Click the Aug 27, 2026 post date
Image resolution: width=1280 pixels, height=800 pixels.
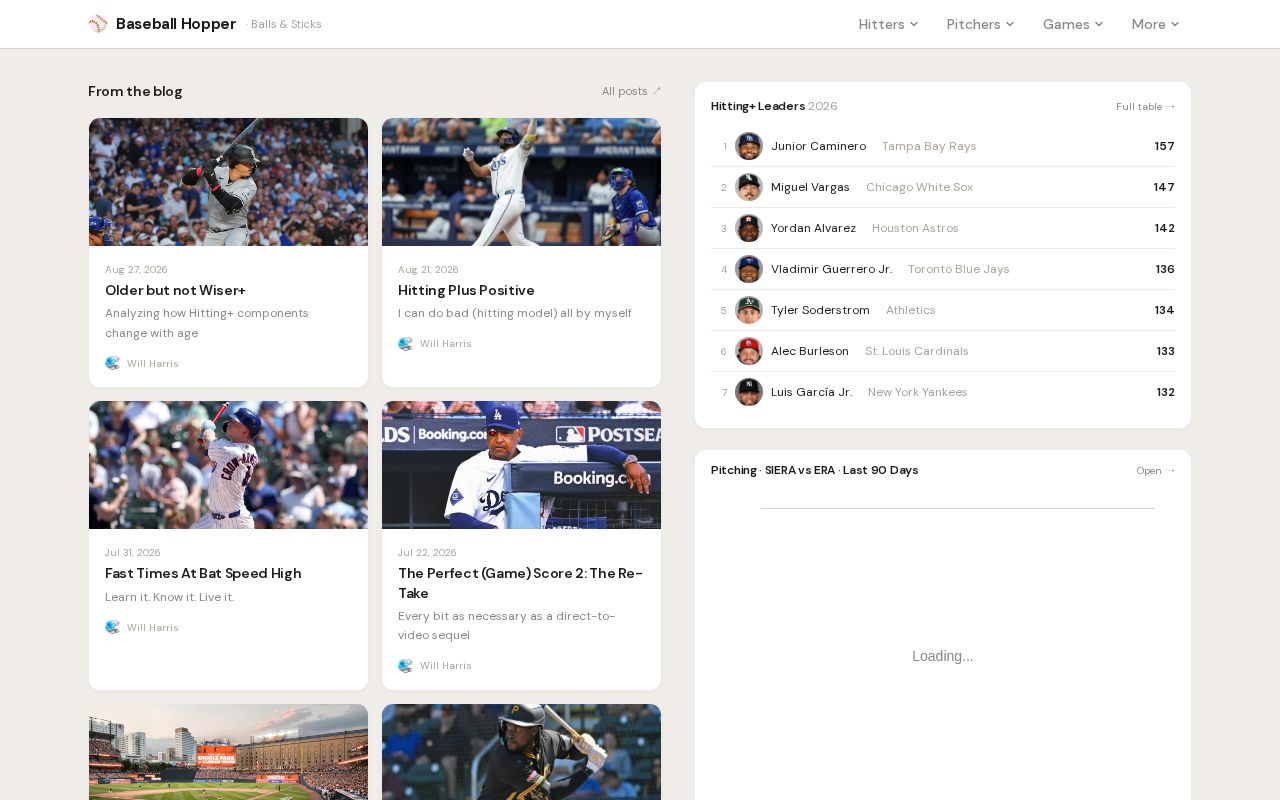[136, 270]
